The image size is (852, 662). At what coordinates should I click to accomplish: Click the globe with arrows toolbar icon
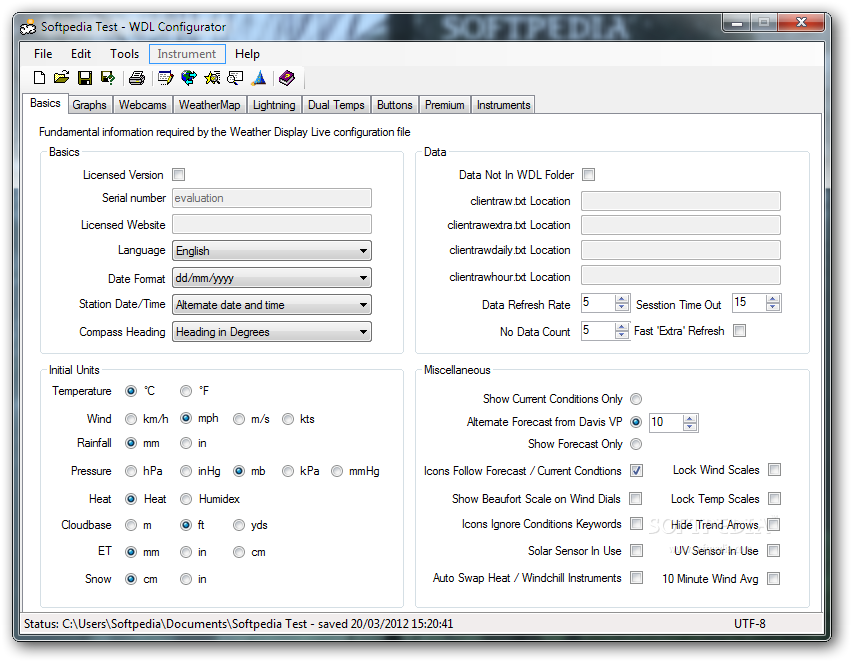click(189, 78)
